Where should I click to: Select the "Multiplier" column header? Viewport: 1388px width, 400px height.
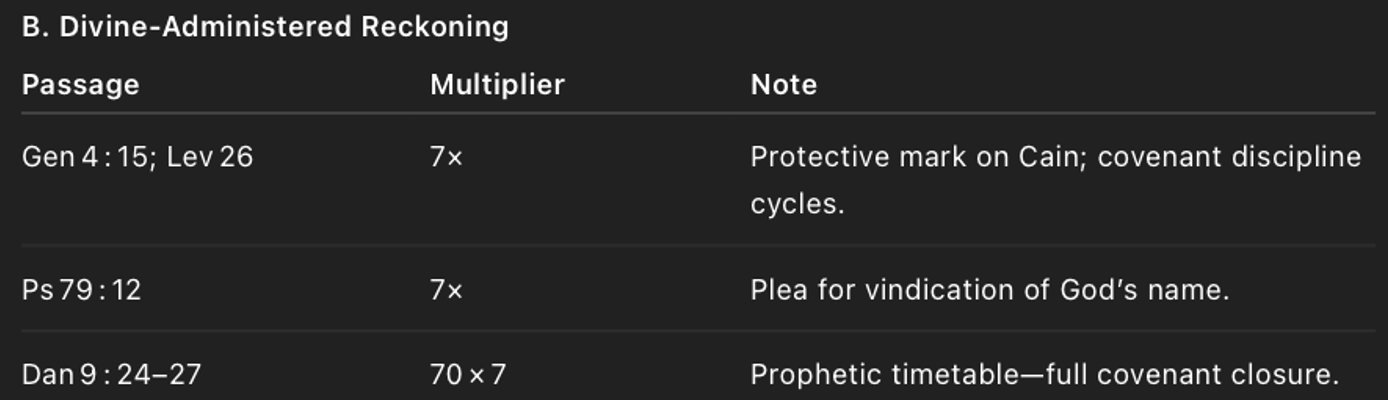(497, 85)
